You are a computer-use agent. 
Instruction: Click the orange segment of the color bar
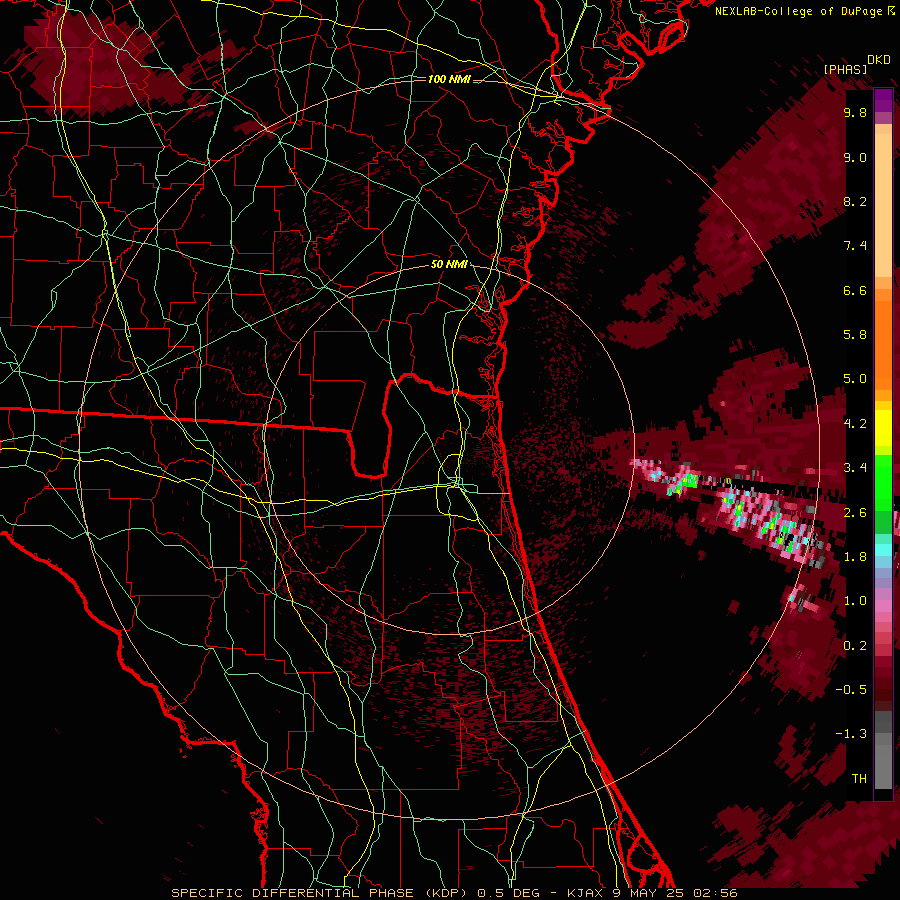point(883,340)
